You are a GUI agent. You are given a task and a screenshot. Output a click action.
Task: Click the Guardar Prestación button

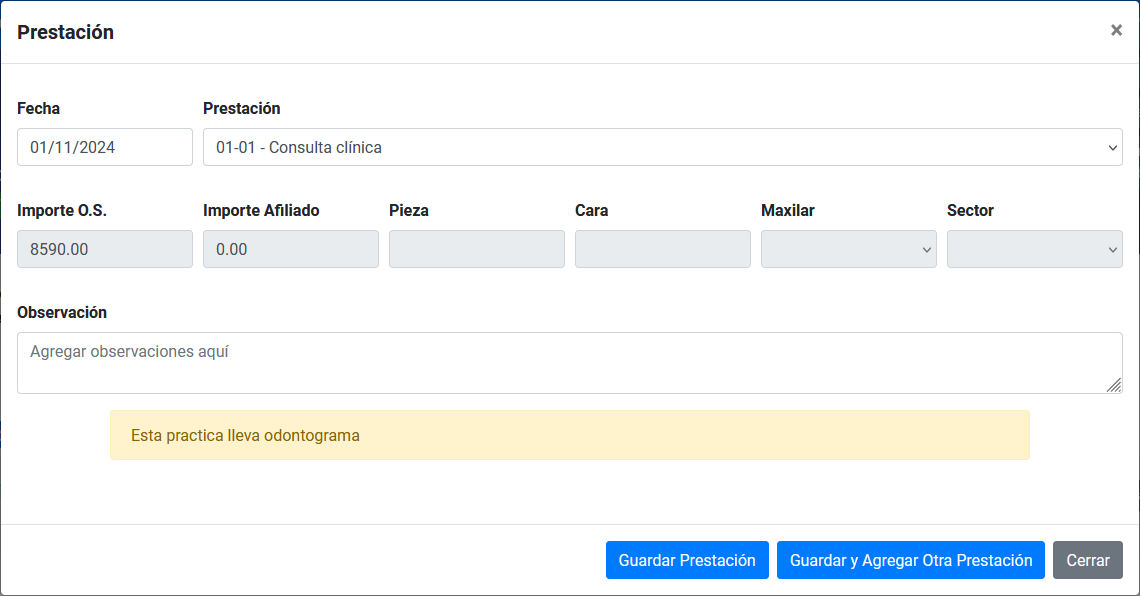[687, 560]
